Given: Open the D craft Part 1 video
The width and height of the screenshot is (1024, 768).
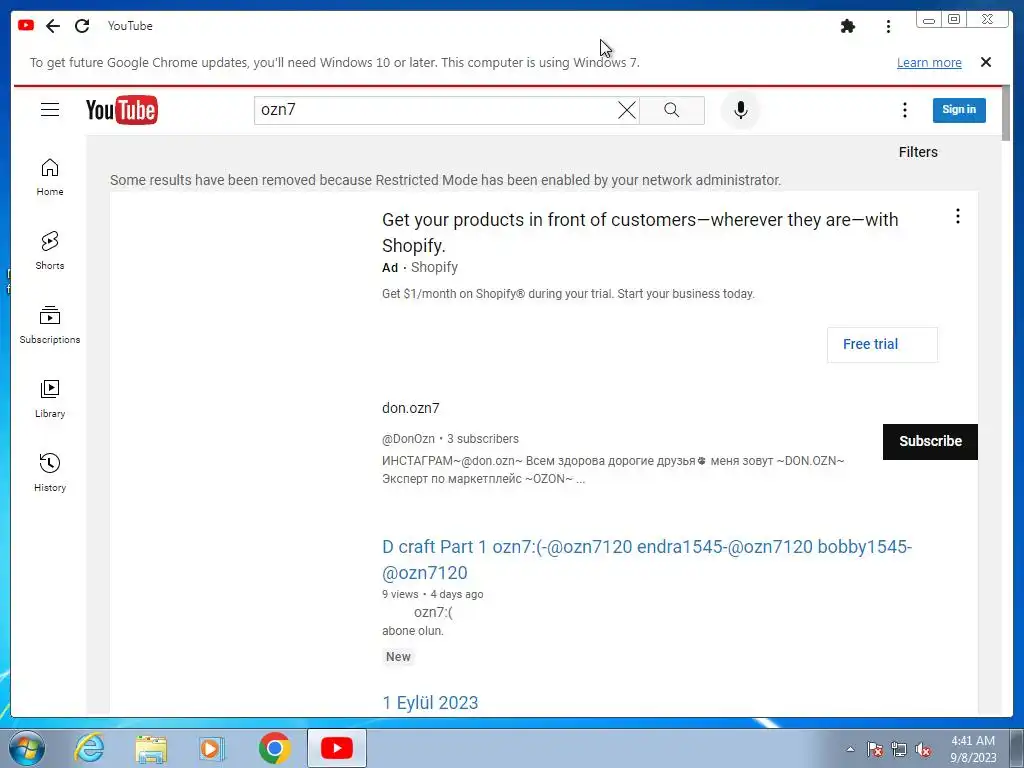Looking at the screenshot, I should tap(647, 560).
